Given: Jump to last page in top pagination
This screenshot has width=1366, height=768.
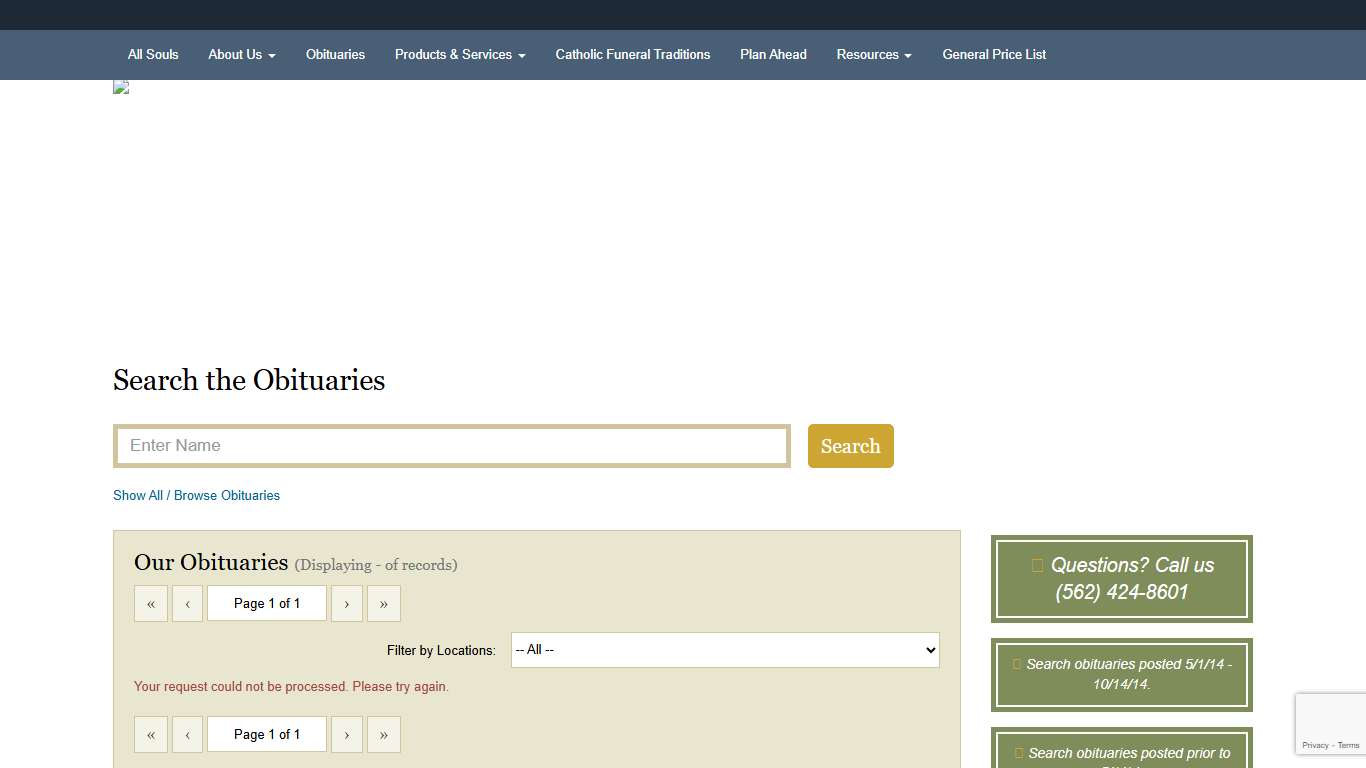Looking at the screenshot, I should pos(384,604).
